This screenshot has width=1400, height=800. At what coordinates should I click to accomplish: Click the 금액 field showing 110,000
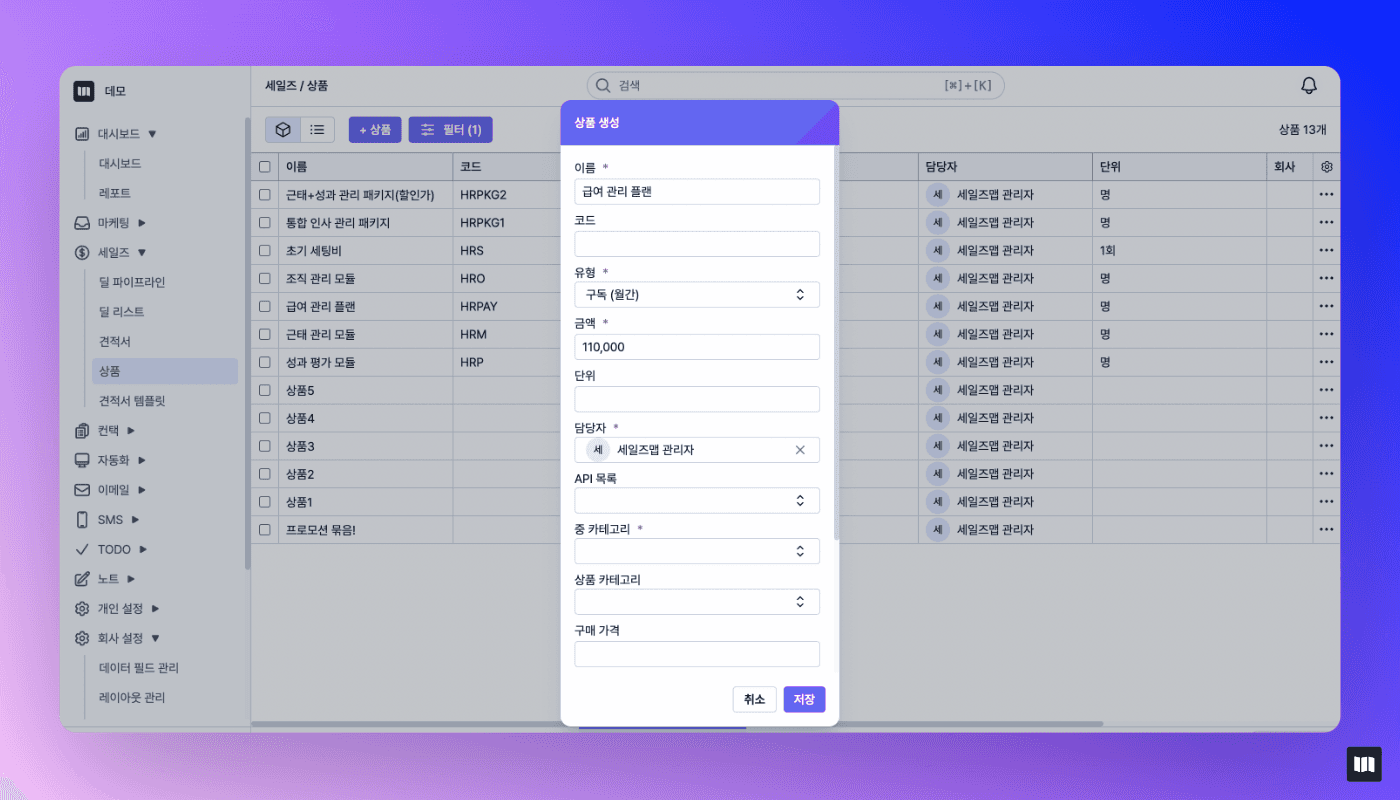coord(697,346)
